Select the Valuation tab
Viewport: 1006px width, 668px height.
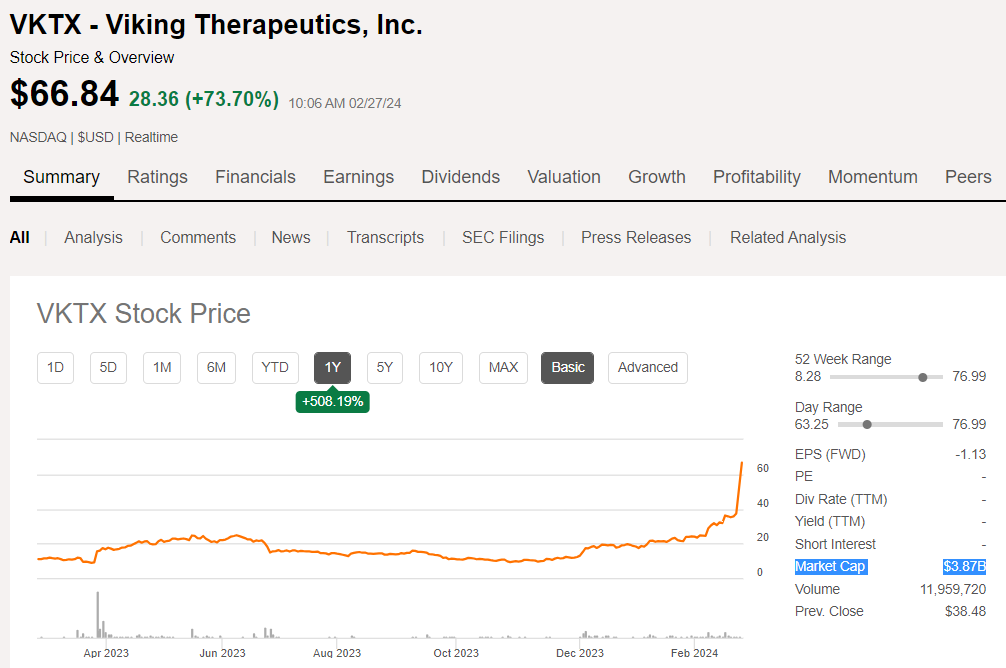pyautogui.click(x=564, y=177)
